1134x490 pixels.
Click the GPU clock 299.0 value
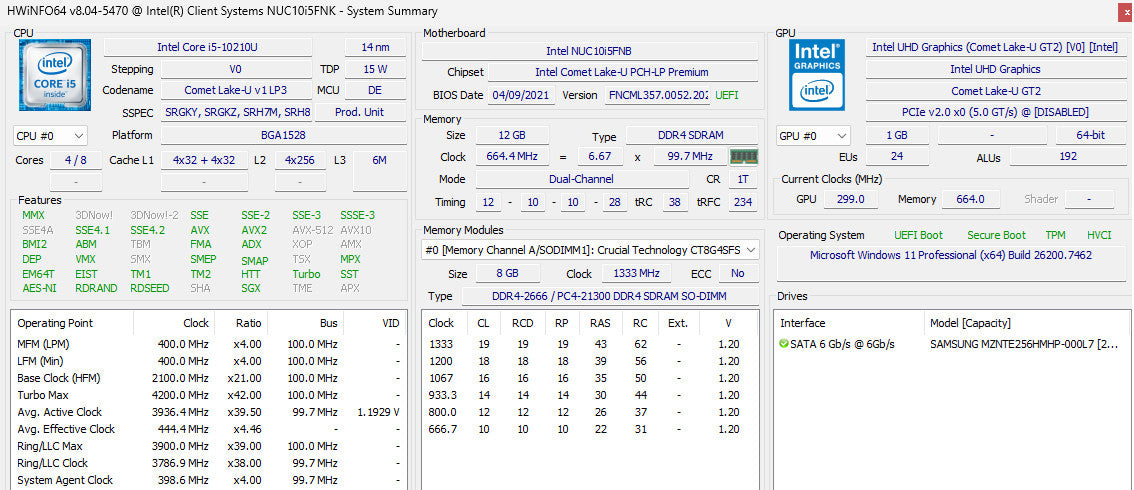click(850, 199)
